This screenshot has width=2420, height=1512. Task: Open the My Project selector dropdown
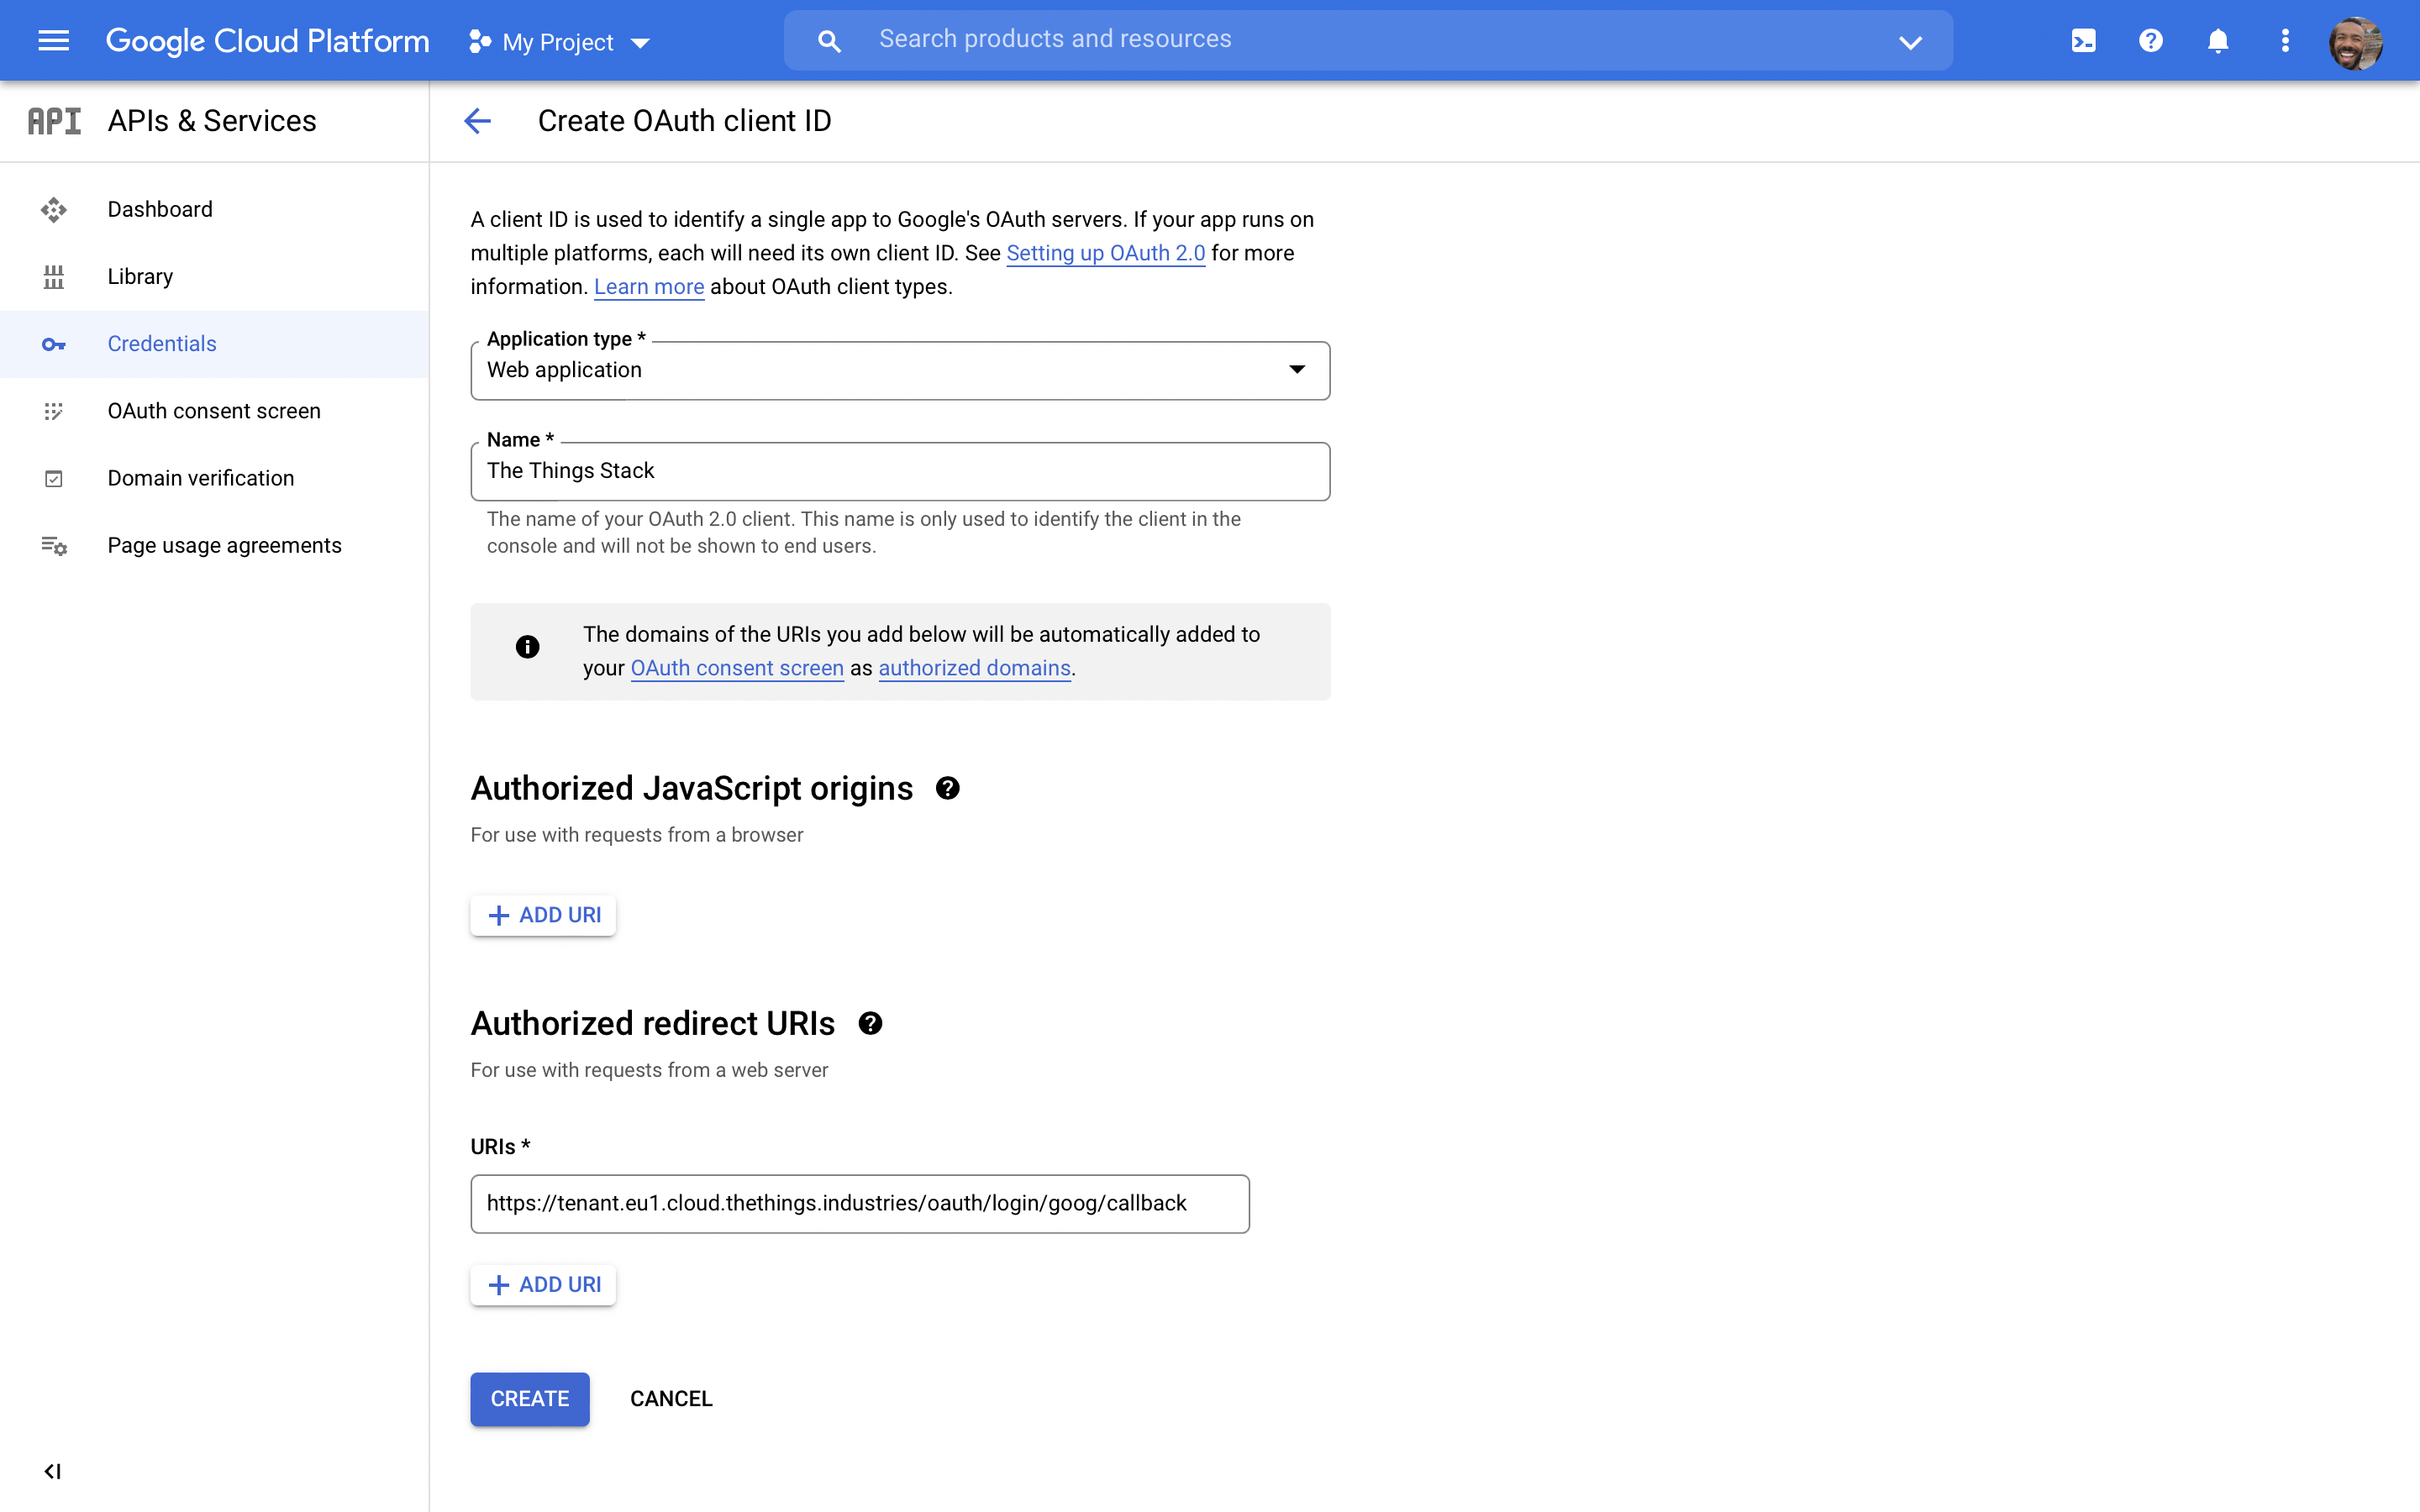pos(559,42)
